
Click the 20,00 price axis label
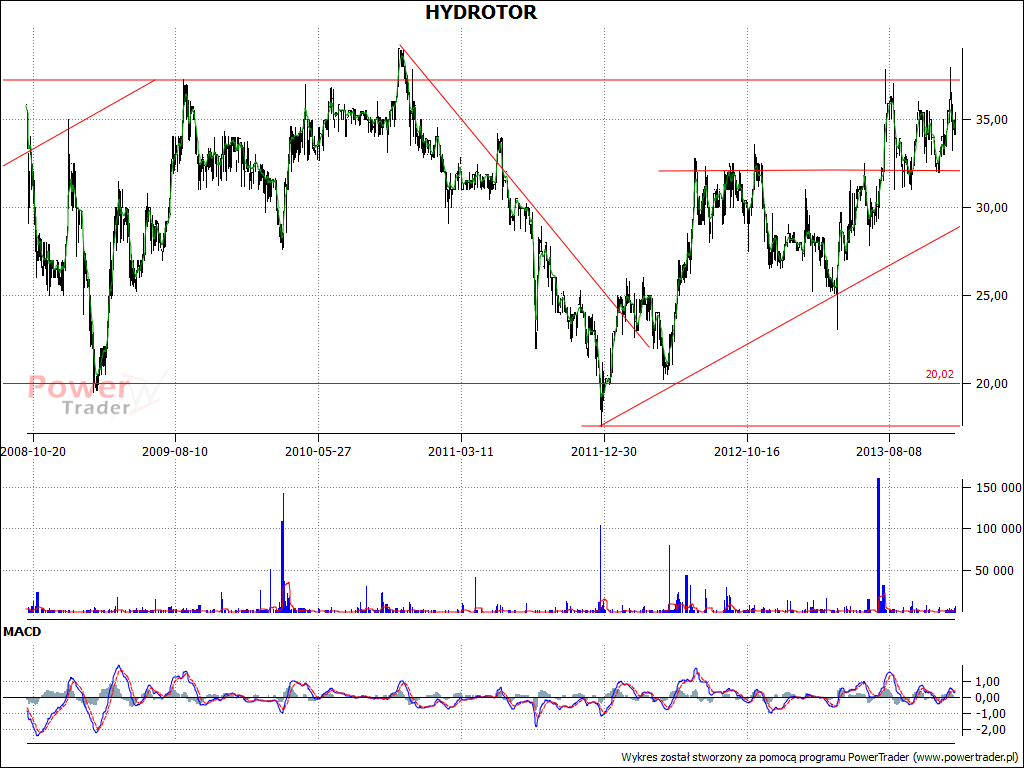pos(991,383)
